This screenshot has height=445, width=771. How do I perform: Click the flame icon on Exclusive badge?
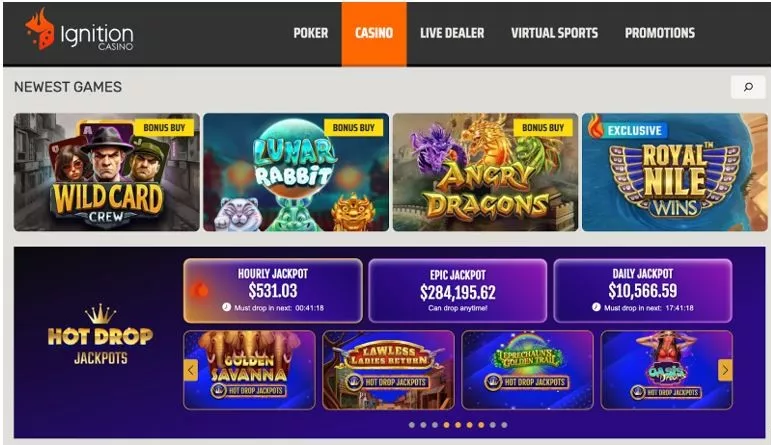click(x=595, y=127)
